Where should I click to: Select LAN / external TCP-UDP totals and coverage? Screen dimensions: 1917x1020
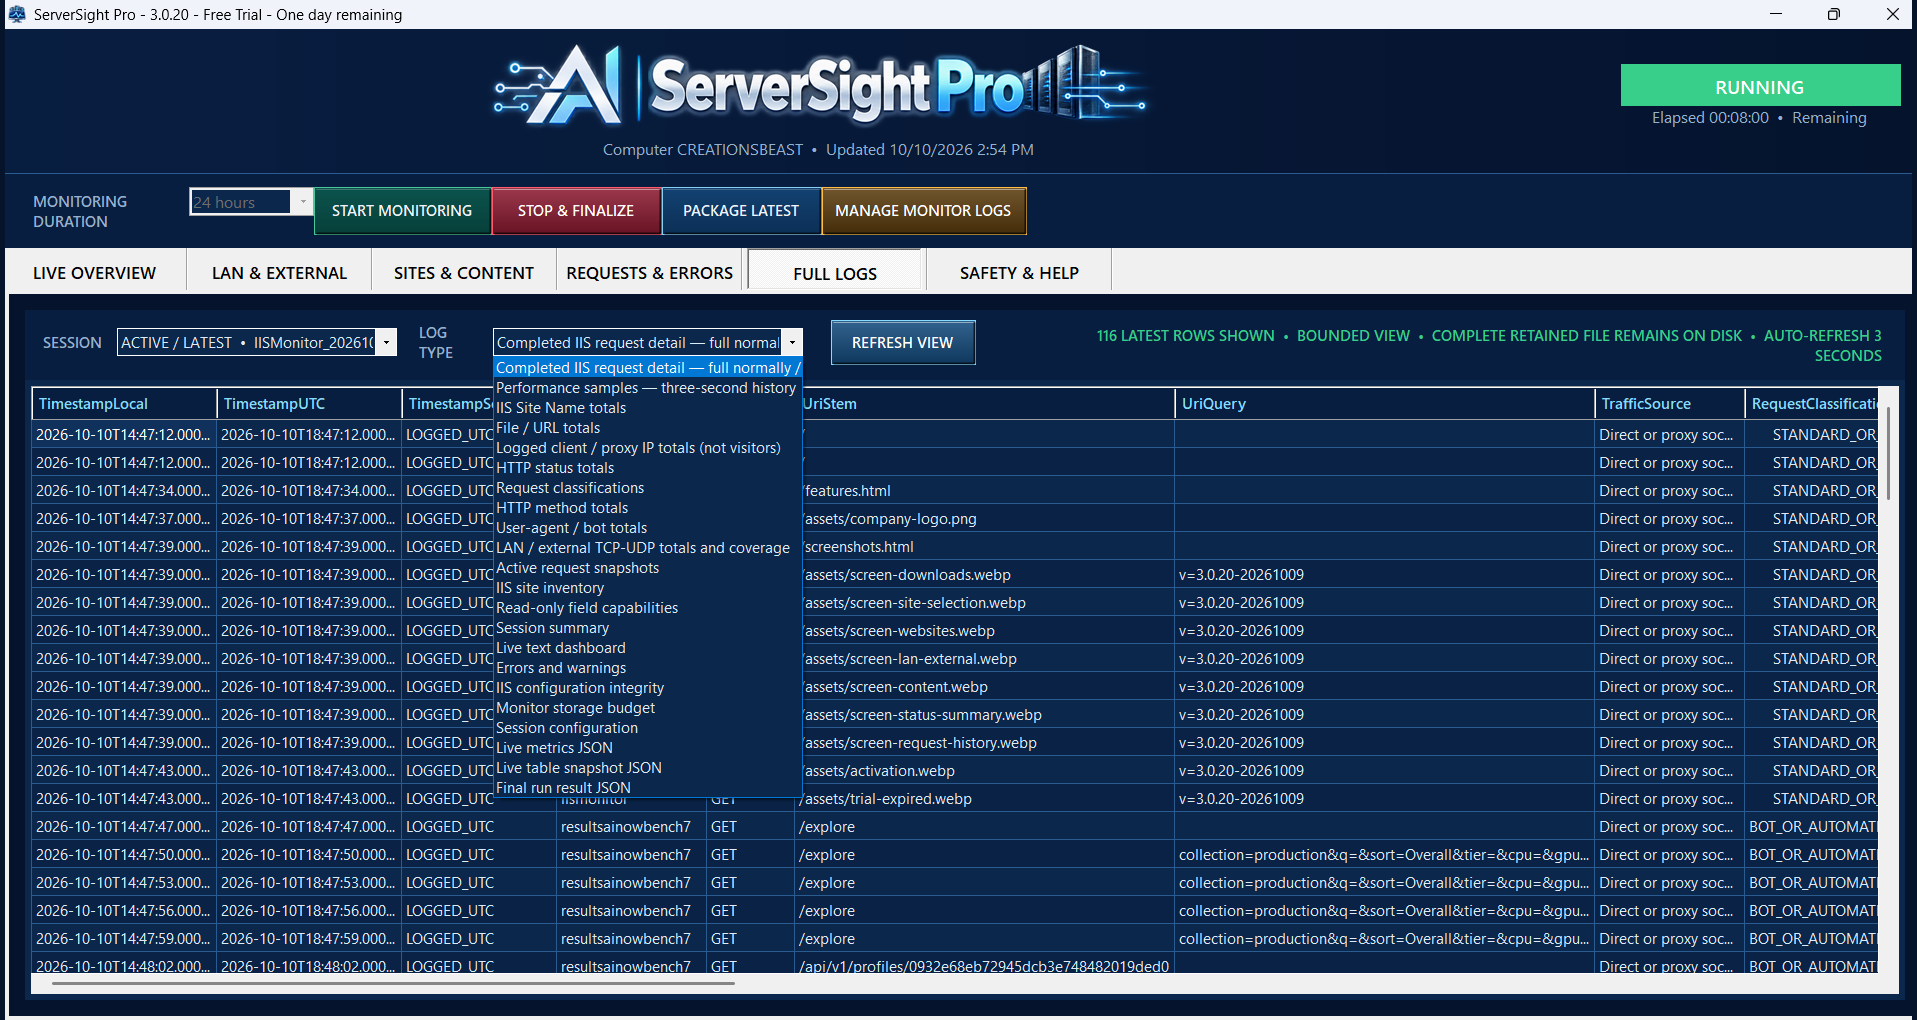(x=647, y=548)
